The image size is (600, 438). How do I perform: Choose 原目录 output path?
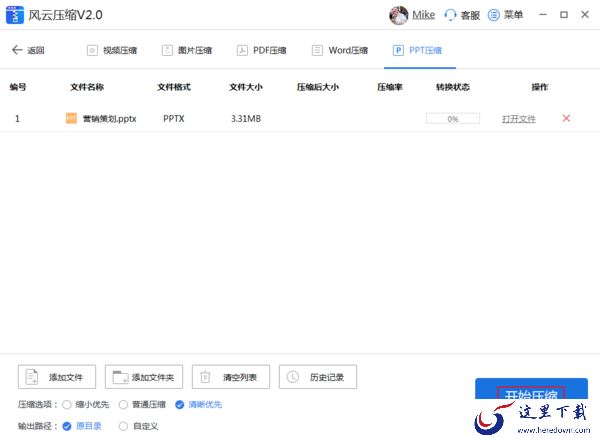point(82,426)
